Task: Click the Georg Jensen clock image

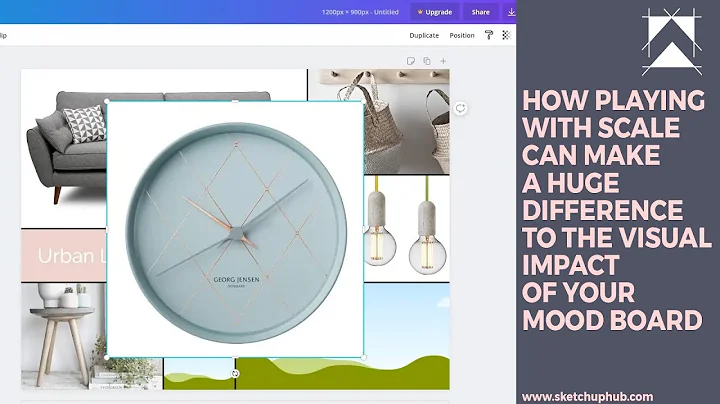Action: coord(236,230)
